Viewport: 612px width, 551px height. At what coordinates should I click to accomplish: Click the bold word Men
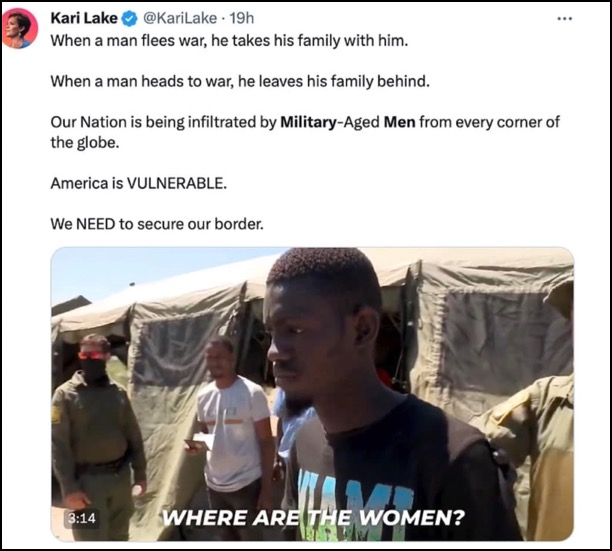click(x=399, y=123)
